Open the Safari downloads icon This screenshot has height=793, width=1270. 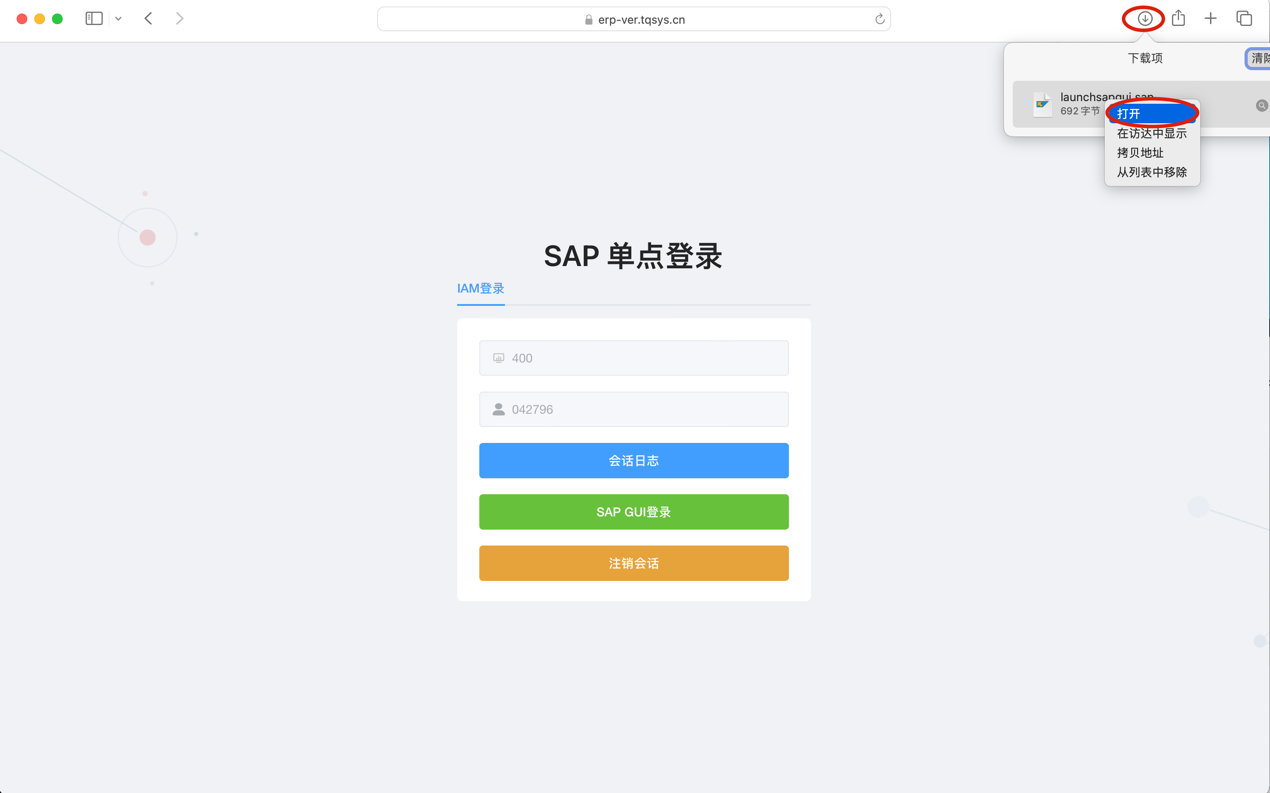pos(1145,18)
